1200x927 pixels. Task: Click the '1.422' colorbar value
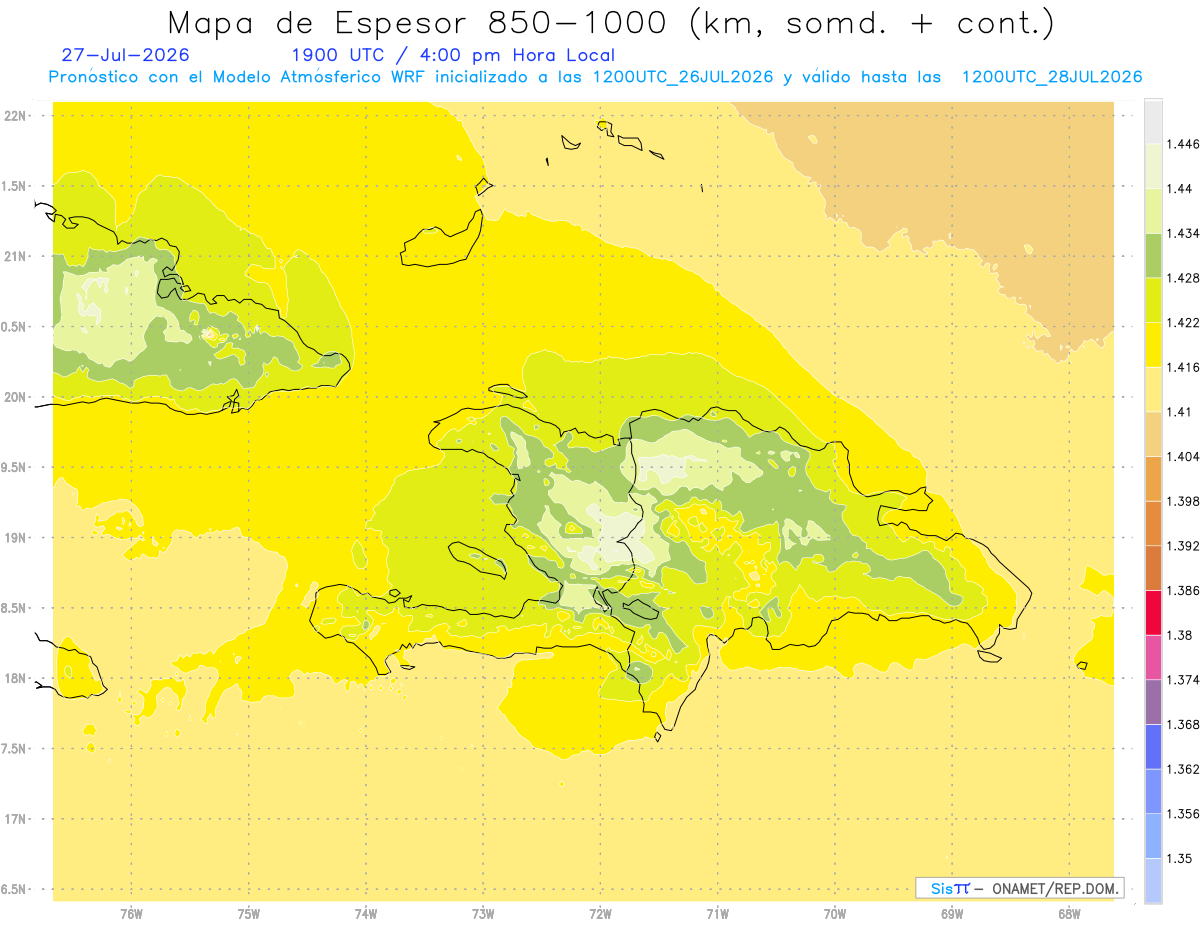[x=1182, y=323]
